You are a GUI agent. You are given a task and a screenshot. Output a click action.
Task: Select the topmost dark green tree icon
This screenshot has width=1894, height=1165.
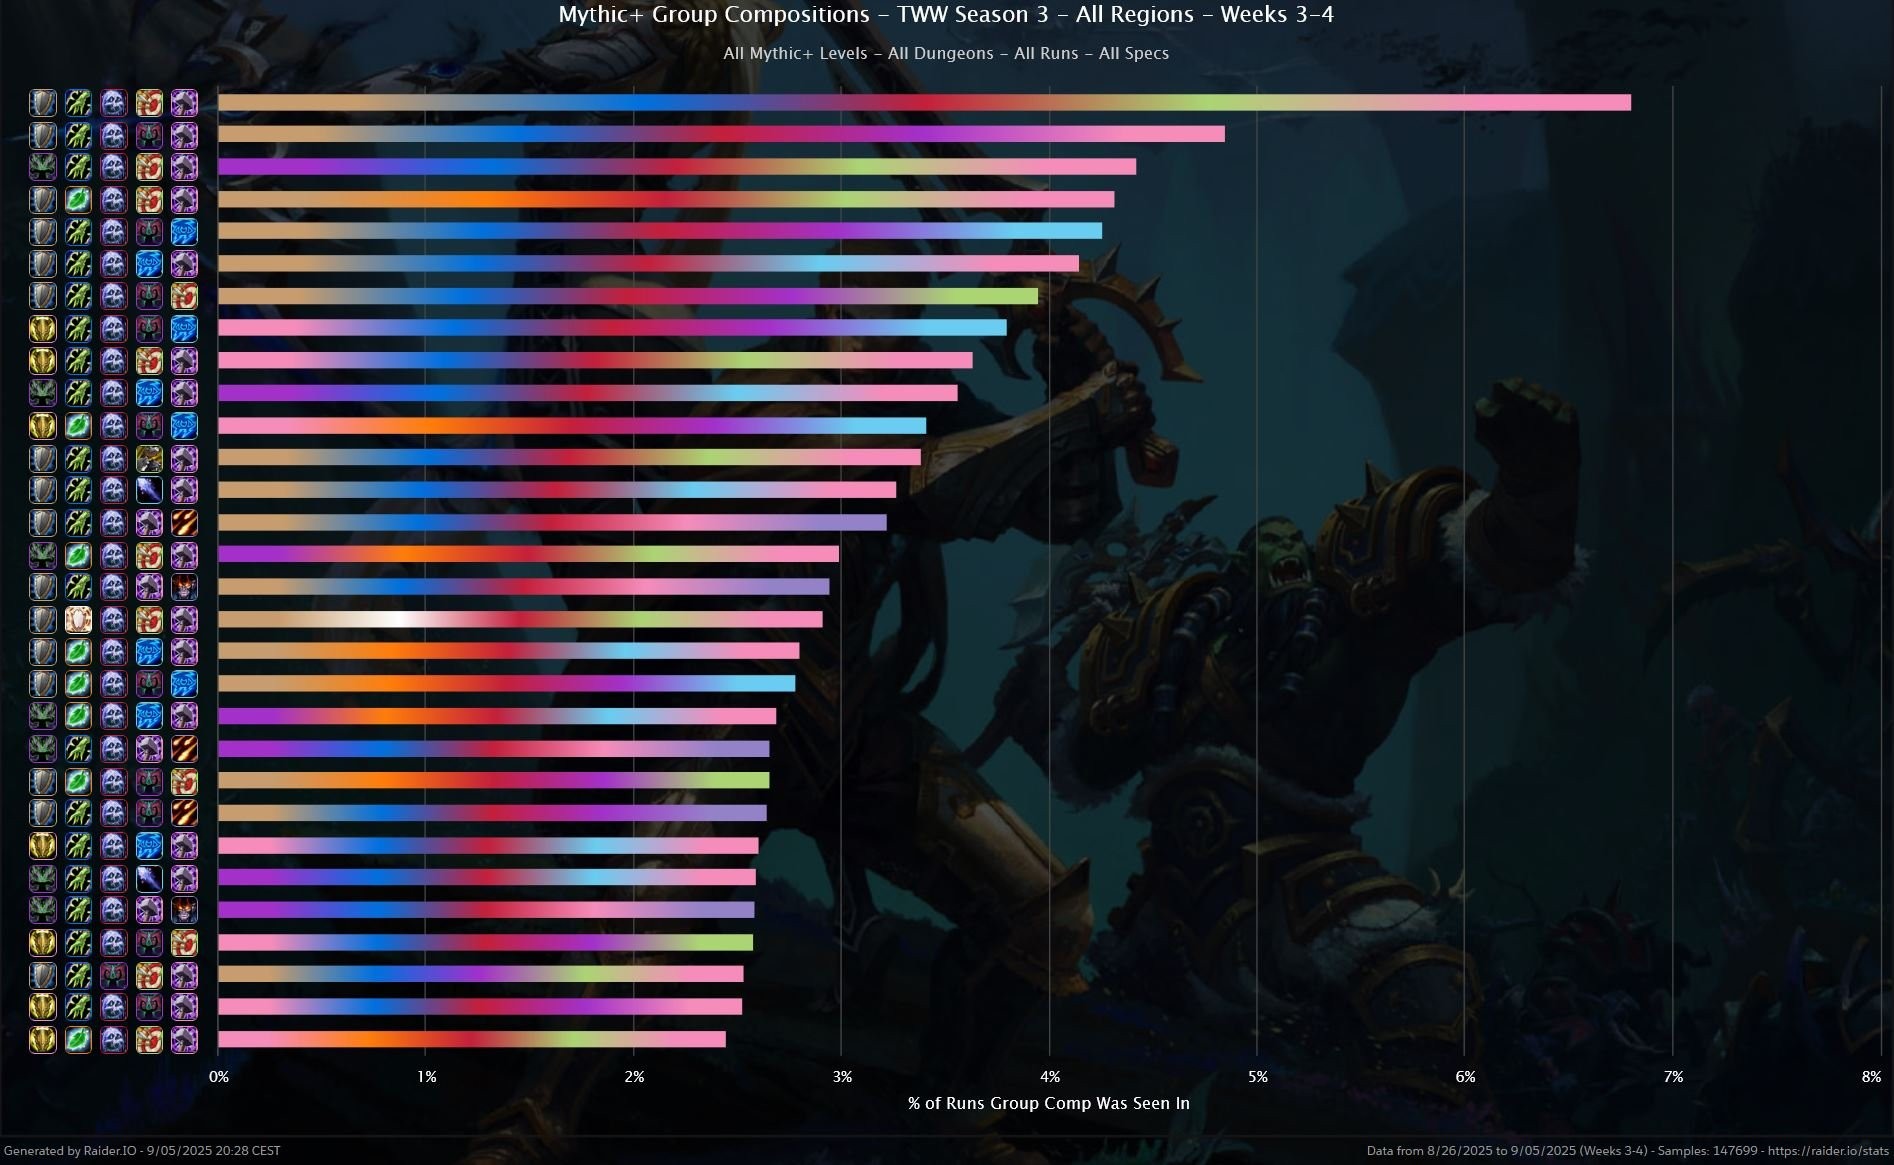43,167
